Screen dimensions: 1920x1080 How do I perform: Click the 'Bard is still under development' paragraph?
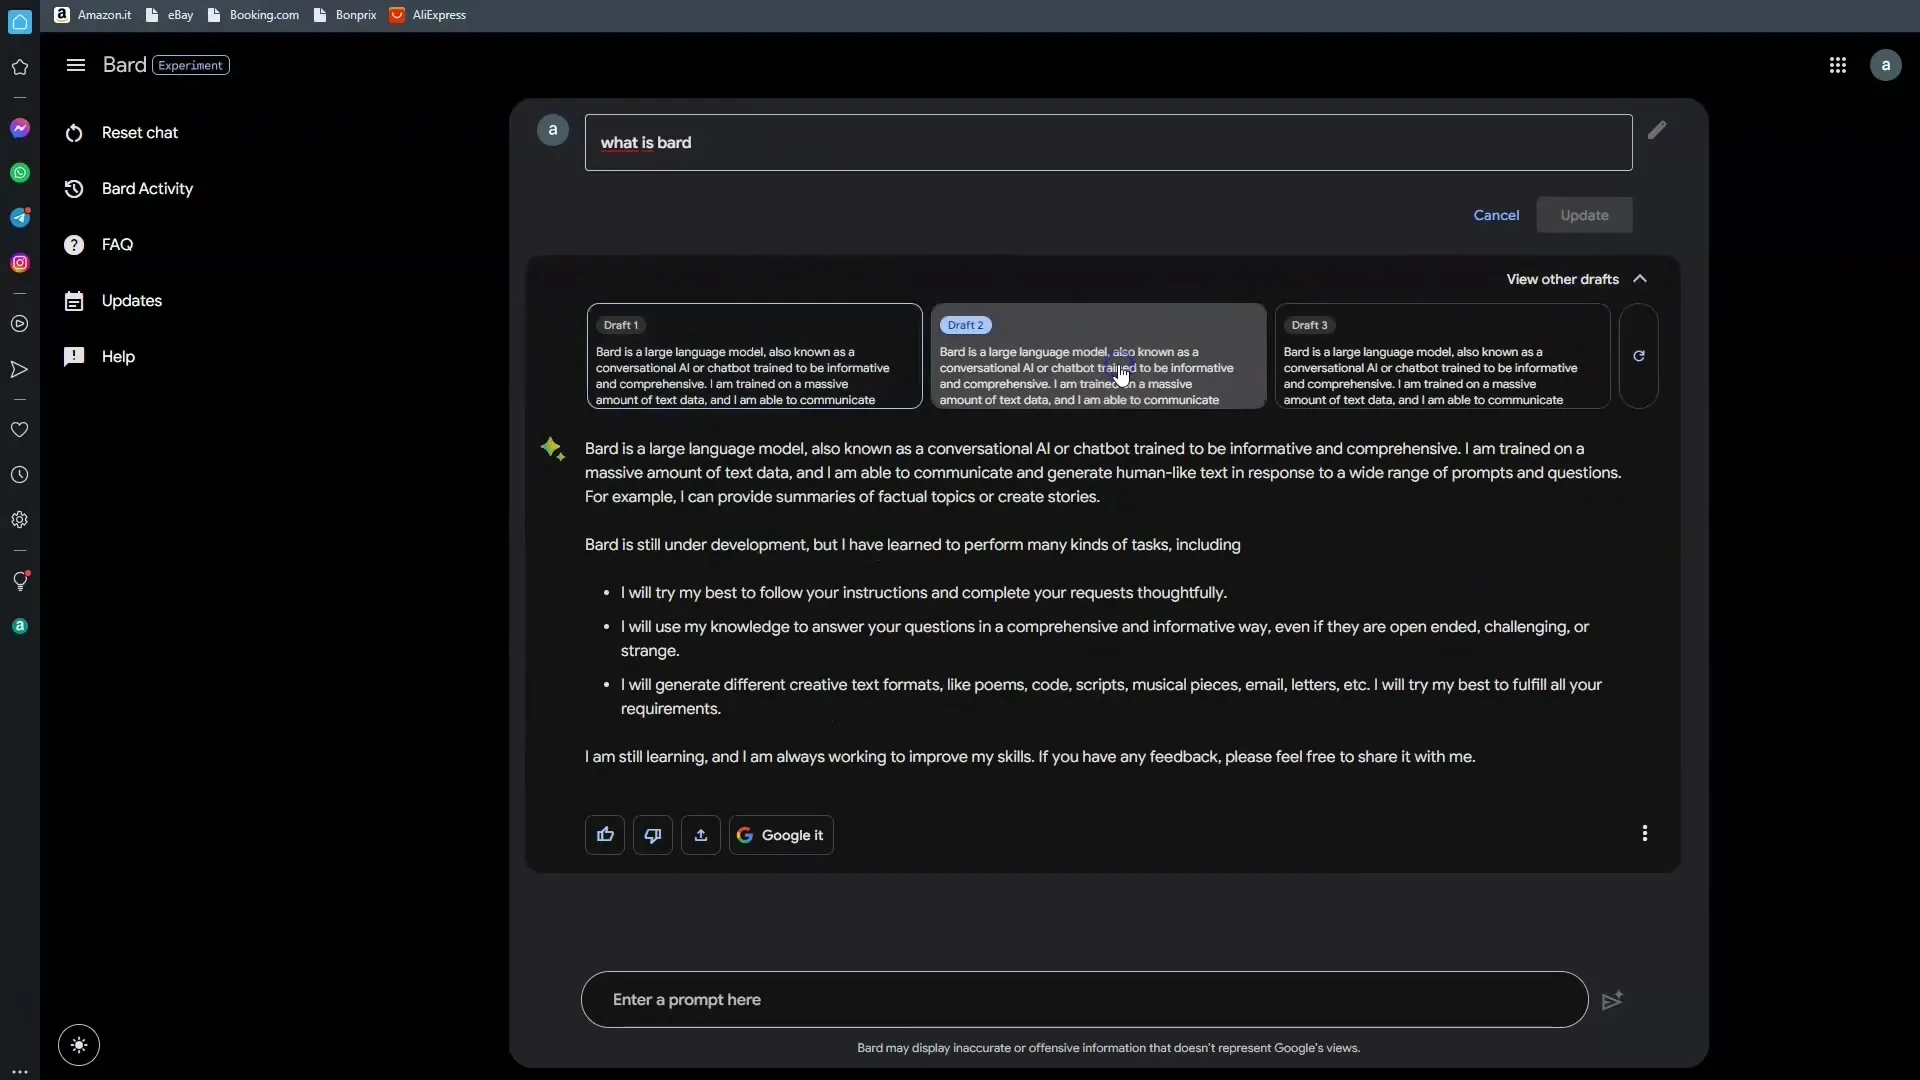click(912, 545)
